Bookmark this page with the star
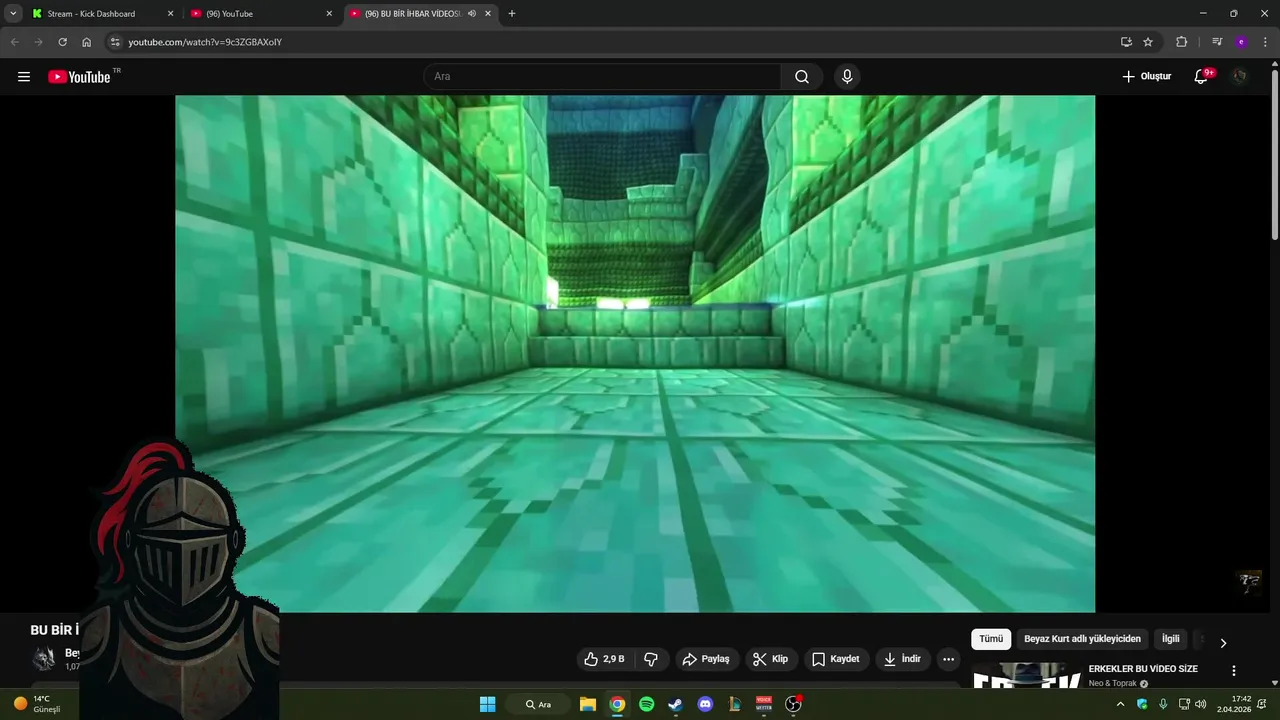Image resolution: width=1280 pixels, height=720 pixels. 1148,42
